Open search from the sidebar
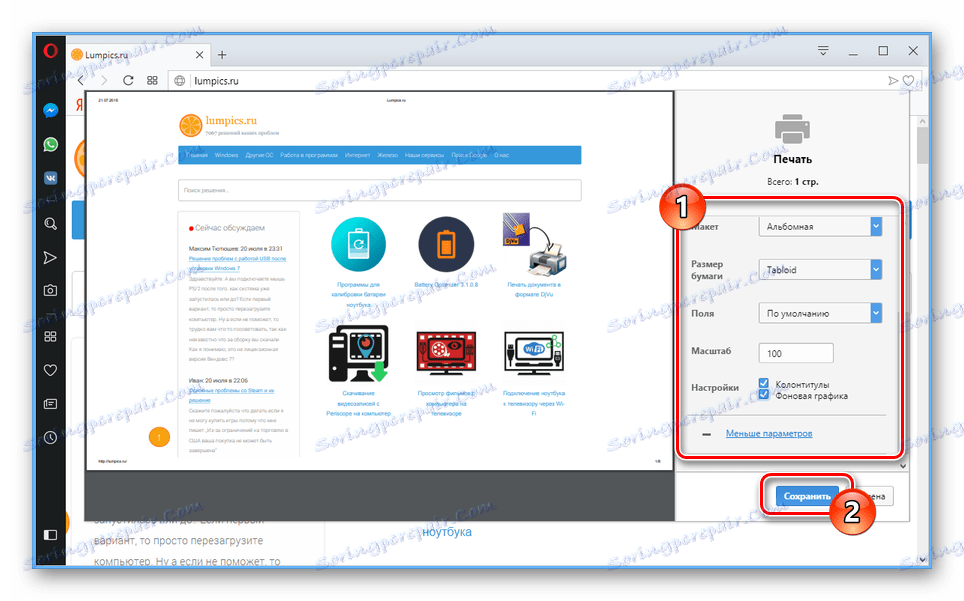The height and width of the screenshot is (601, 964). [x=50, y=224]
